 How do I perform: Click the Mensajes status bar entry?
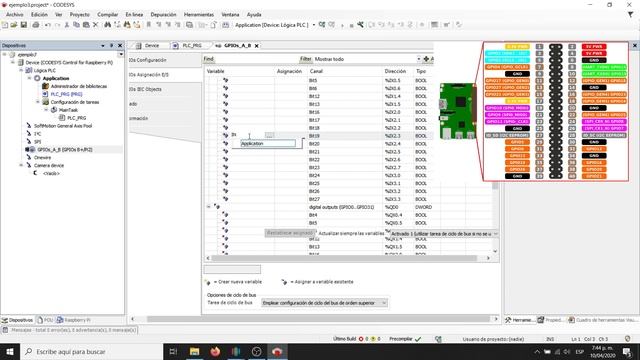(69, 330)
